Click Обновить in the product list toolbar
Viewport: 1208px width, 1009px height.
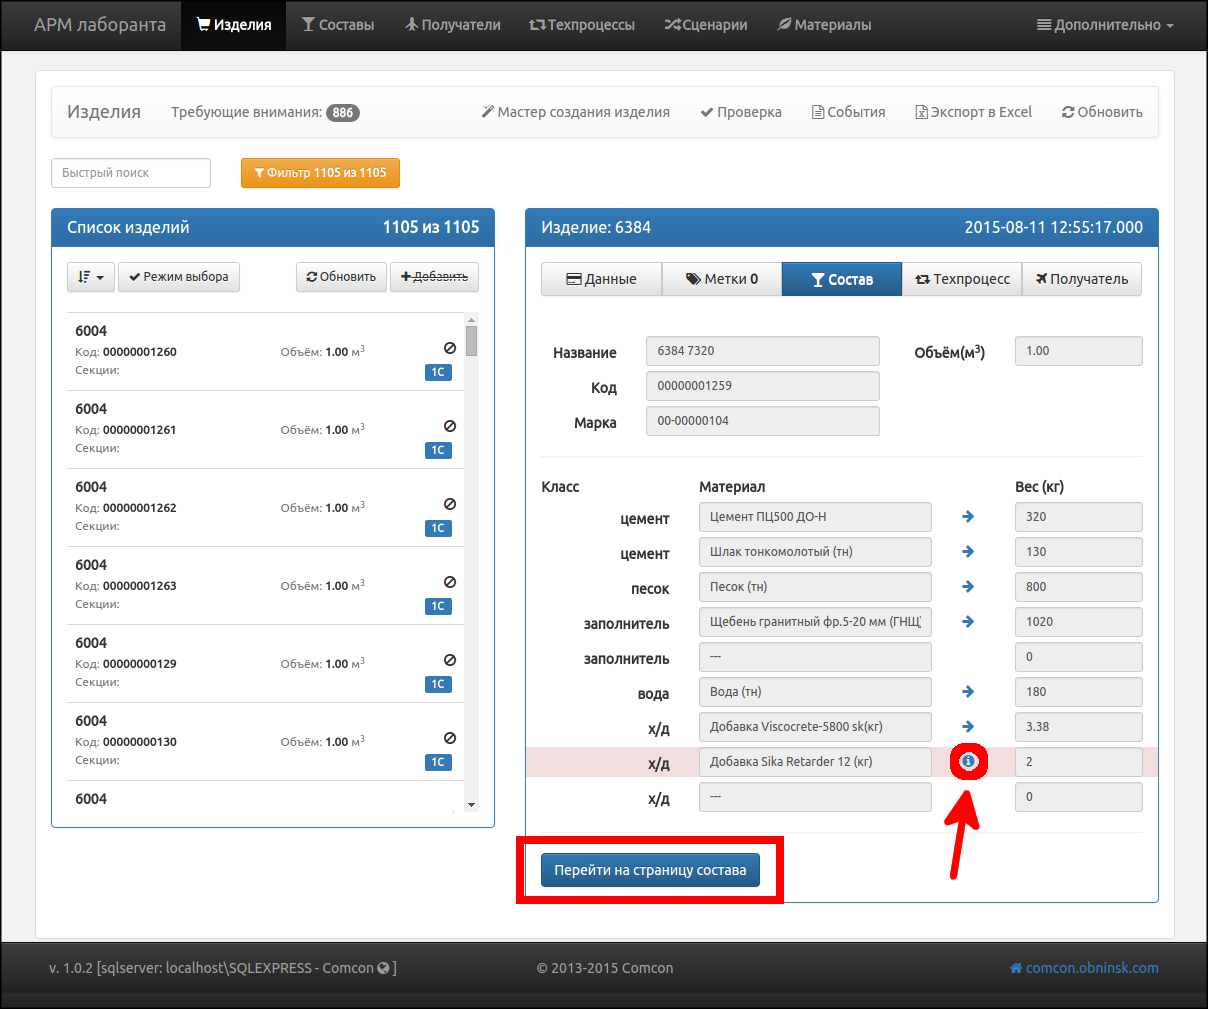coord(341,277)
